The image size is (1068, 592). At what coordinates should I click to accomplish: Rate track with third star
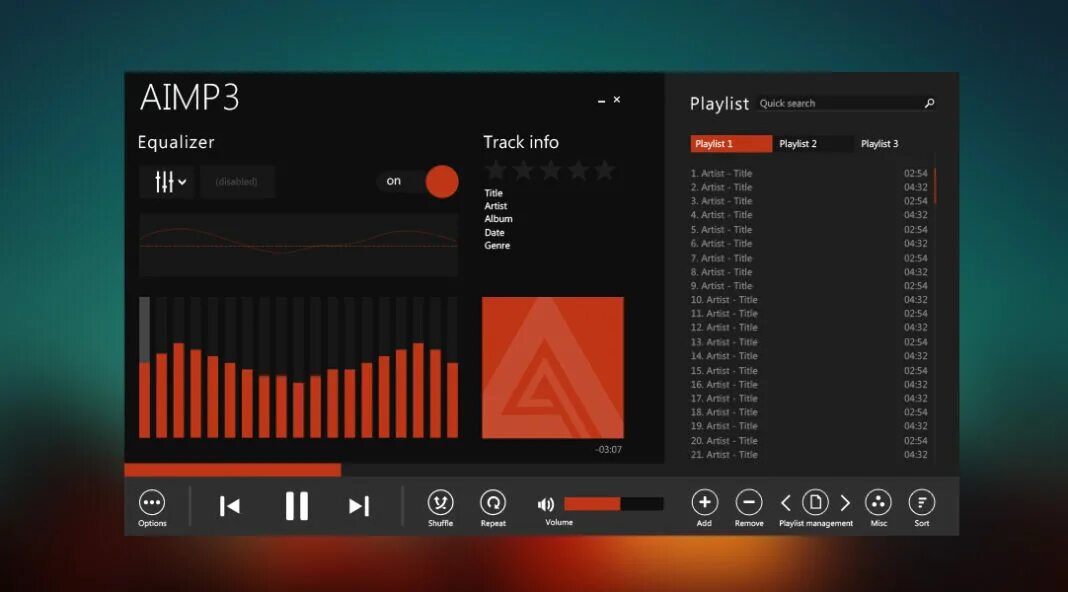(550, 170)
